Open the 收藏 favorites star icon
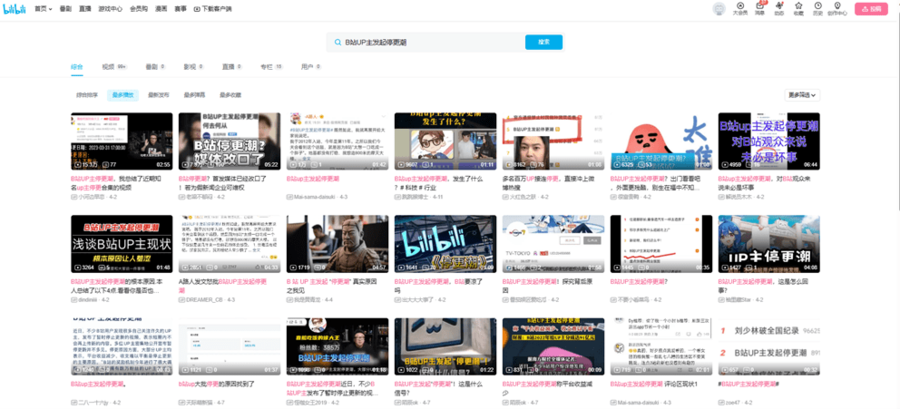Image resolution: width=900 pixels, height=409 pixels. pos(798,8)
